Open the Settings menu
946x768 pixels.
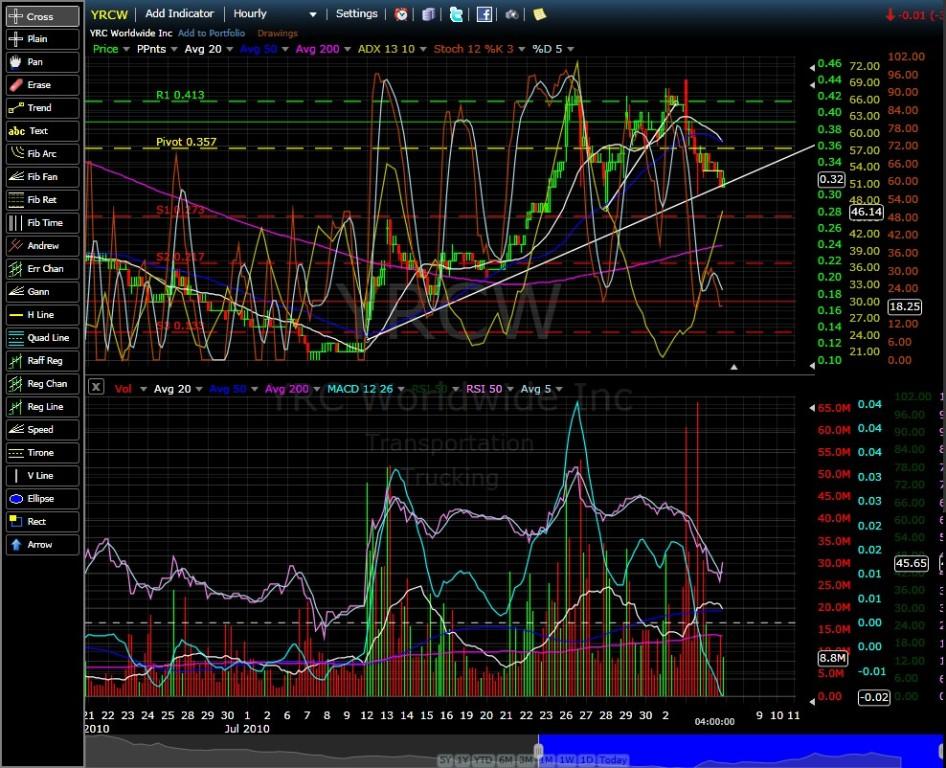[357, 14]
